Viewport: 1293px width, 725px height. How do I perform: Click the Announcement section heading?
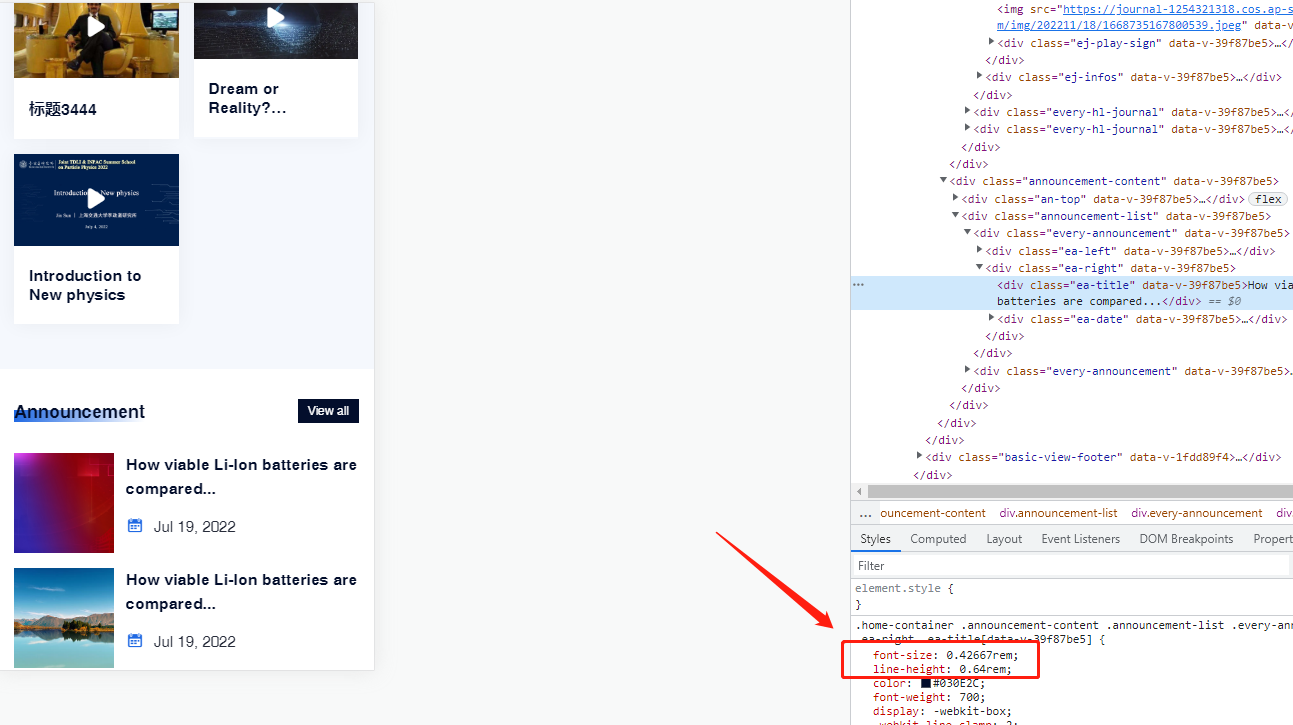pyautogui.click(x=79, y=412)
